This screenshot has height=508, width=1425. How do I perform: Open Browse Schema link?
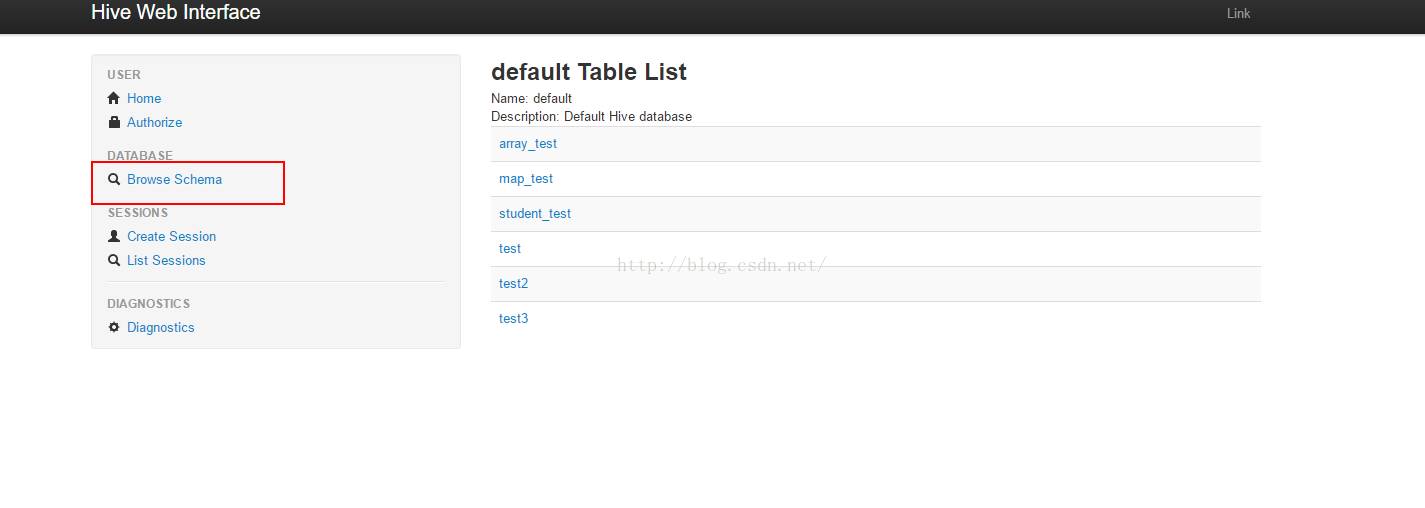[x=174, y=179]
